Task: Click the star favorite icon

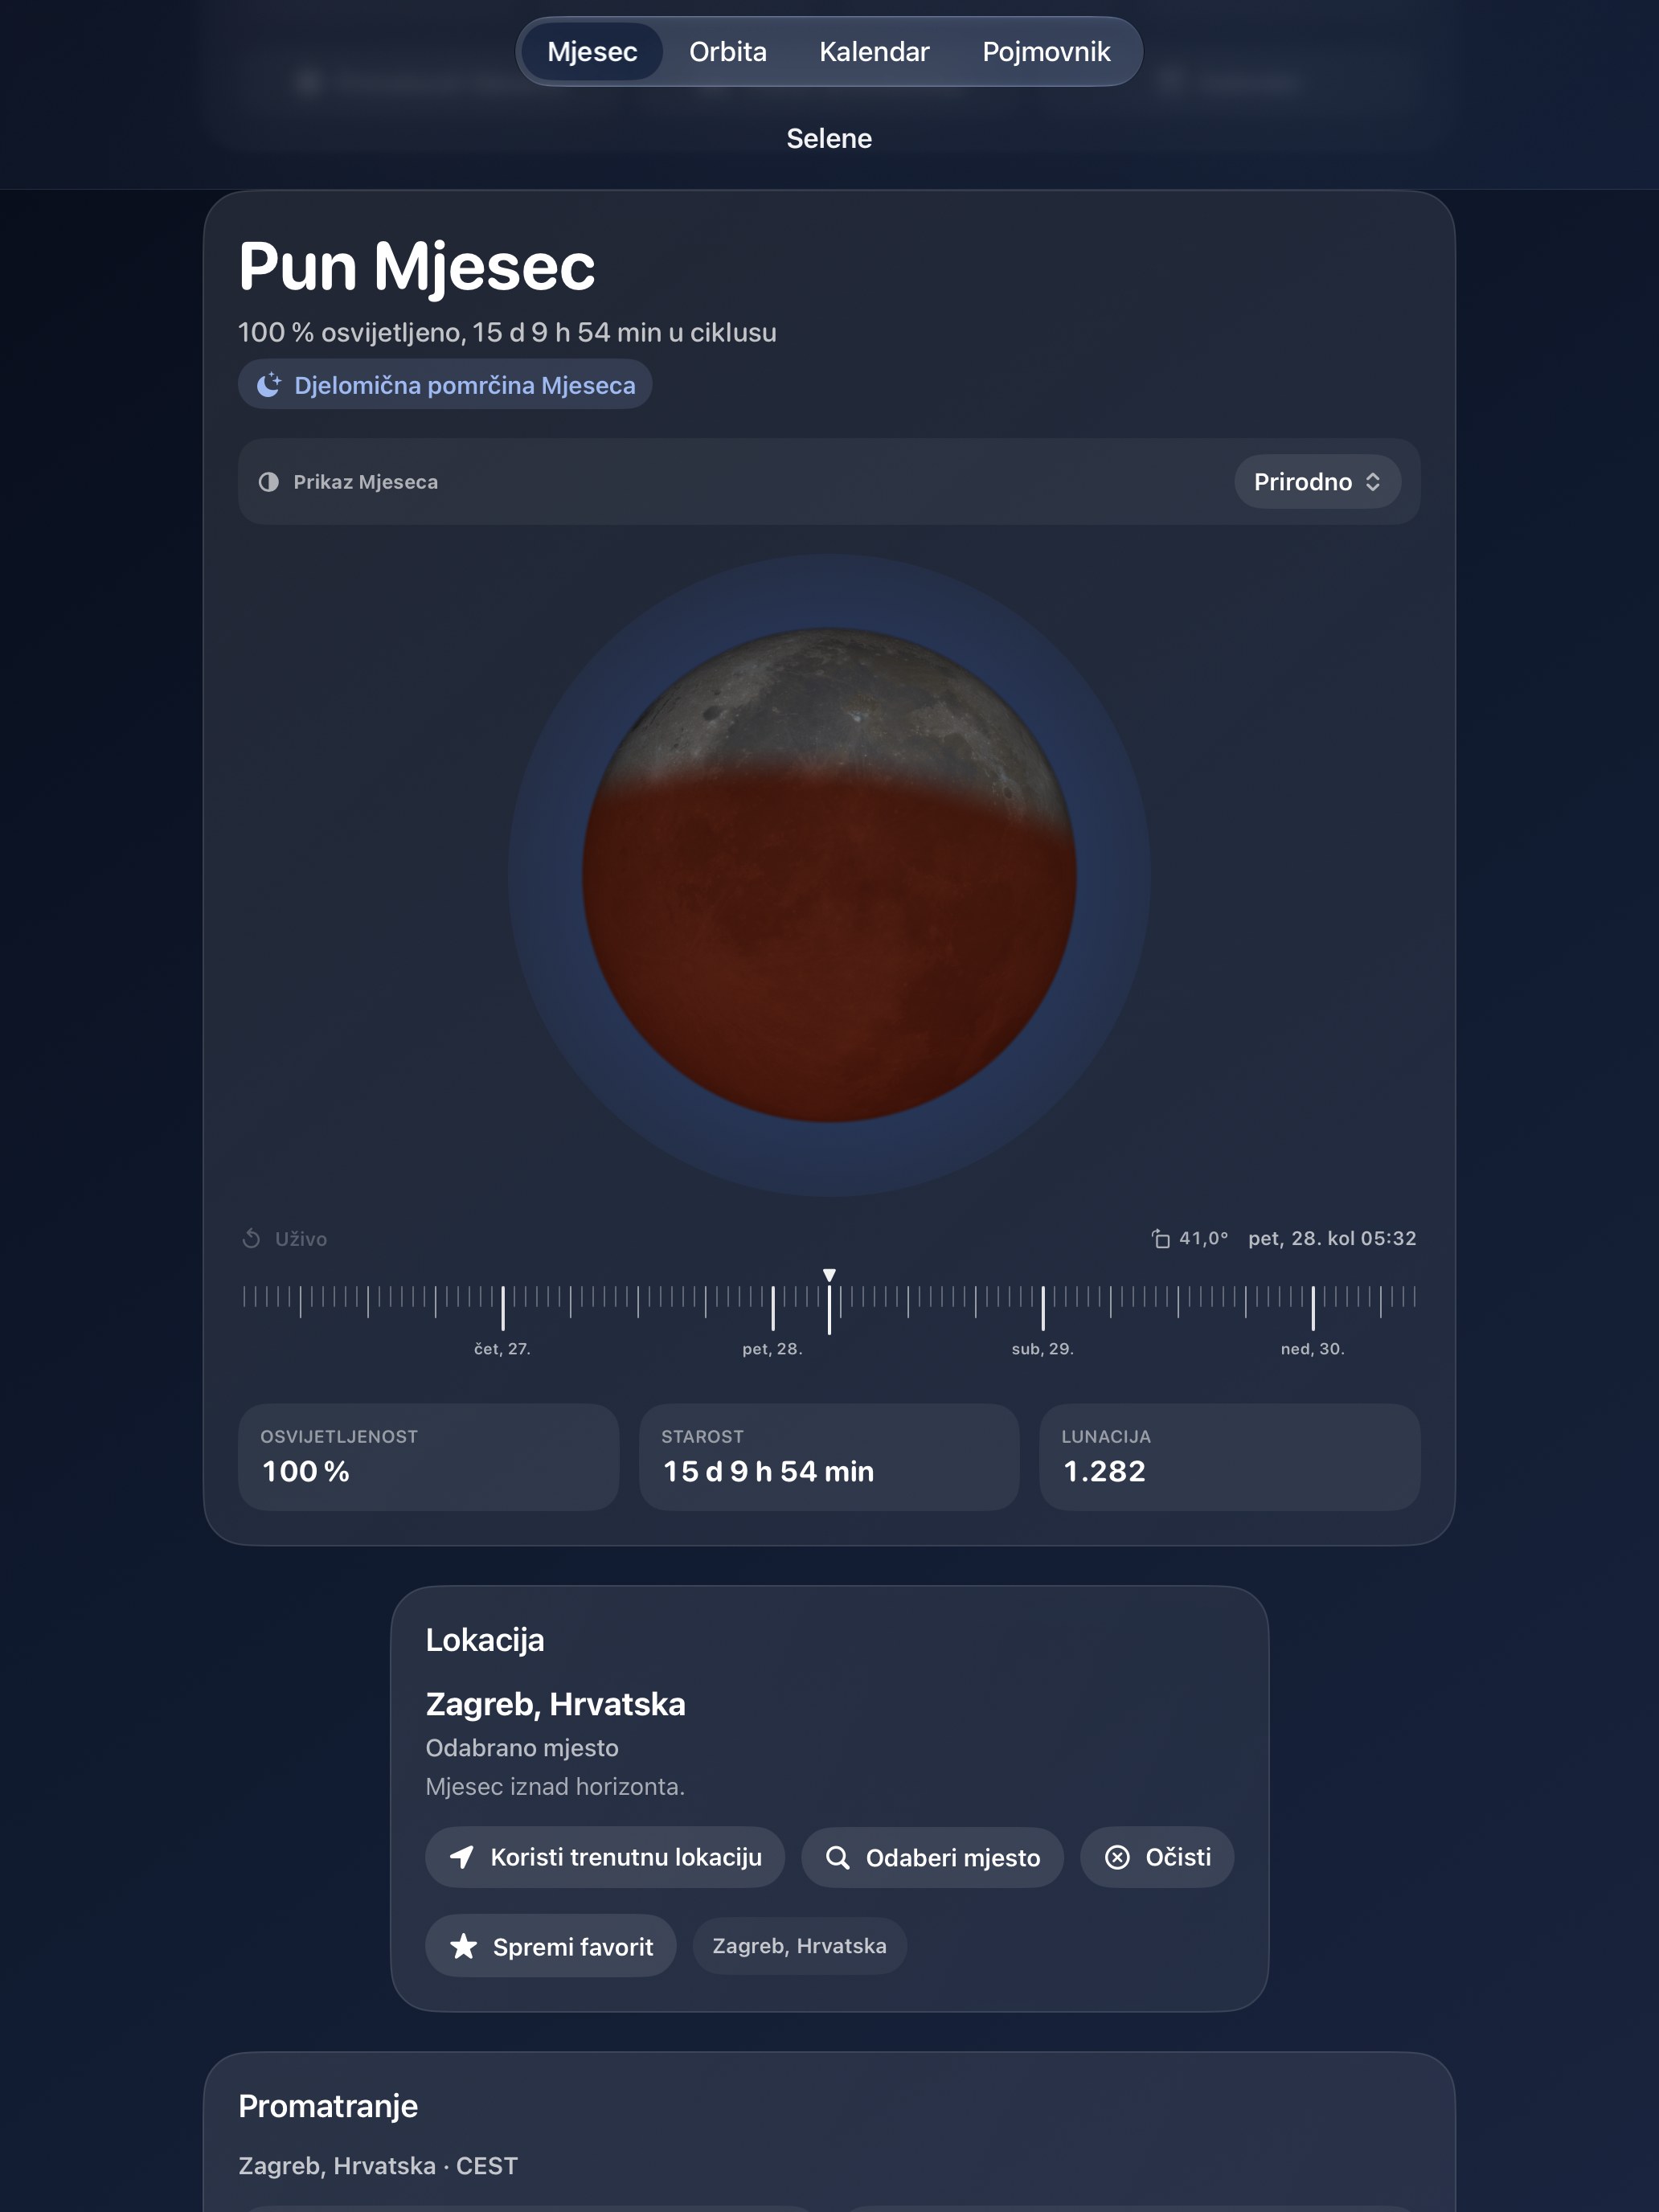Action: pyautogui.click(x=463, y=1946)
